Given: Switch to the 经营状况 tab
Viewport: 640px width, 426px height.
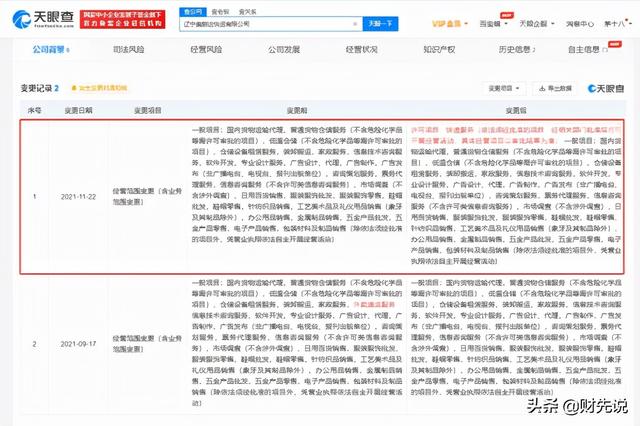Looking at the screenshot, I should [361, 49].
